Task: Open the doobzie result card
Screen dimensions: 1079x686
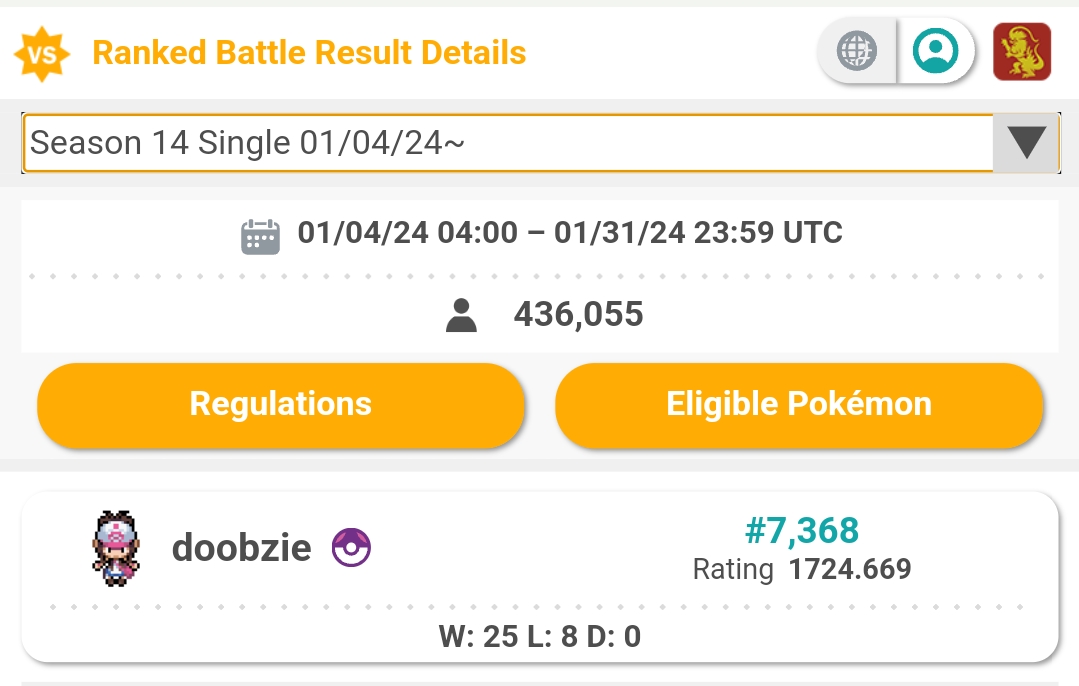Action: 540,577
